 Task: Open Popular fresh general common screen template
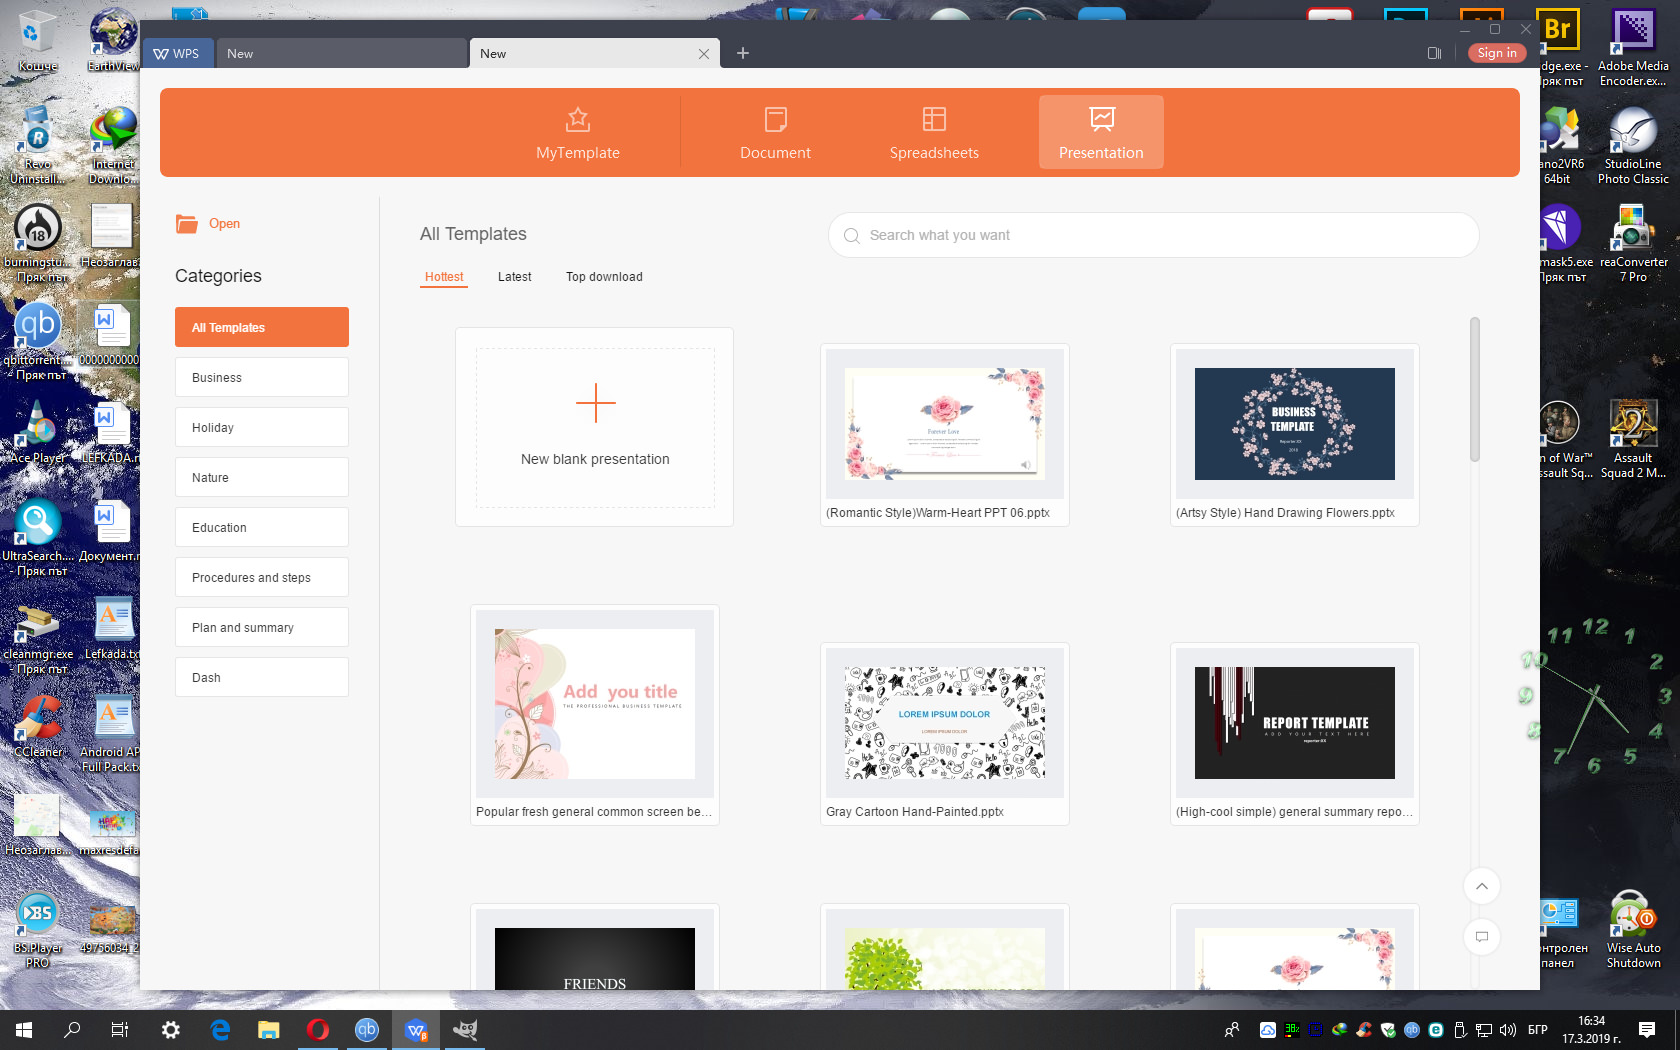[x=595, y=715]
